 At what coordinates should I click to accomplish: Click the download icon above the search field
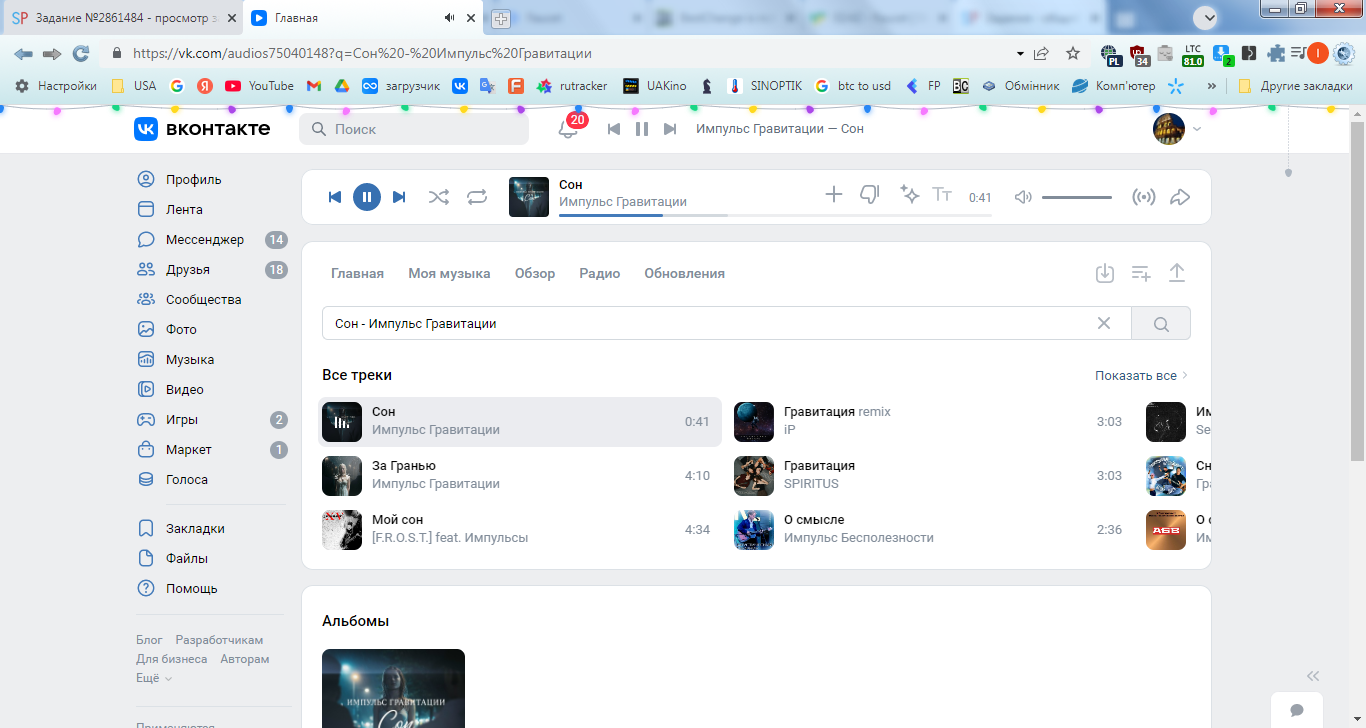tap(1105, 273)
